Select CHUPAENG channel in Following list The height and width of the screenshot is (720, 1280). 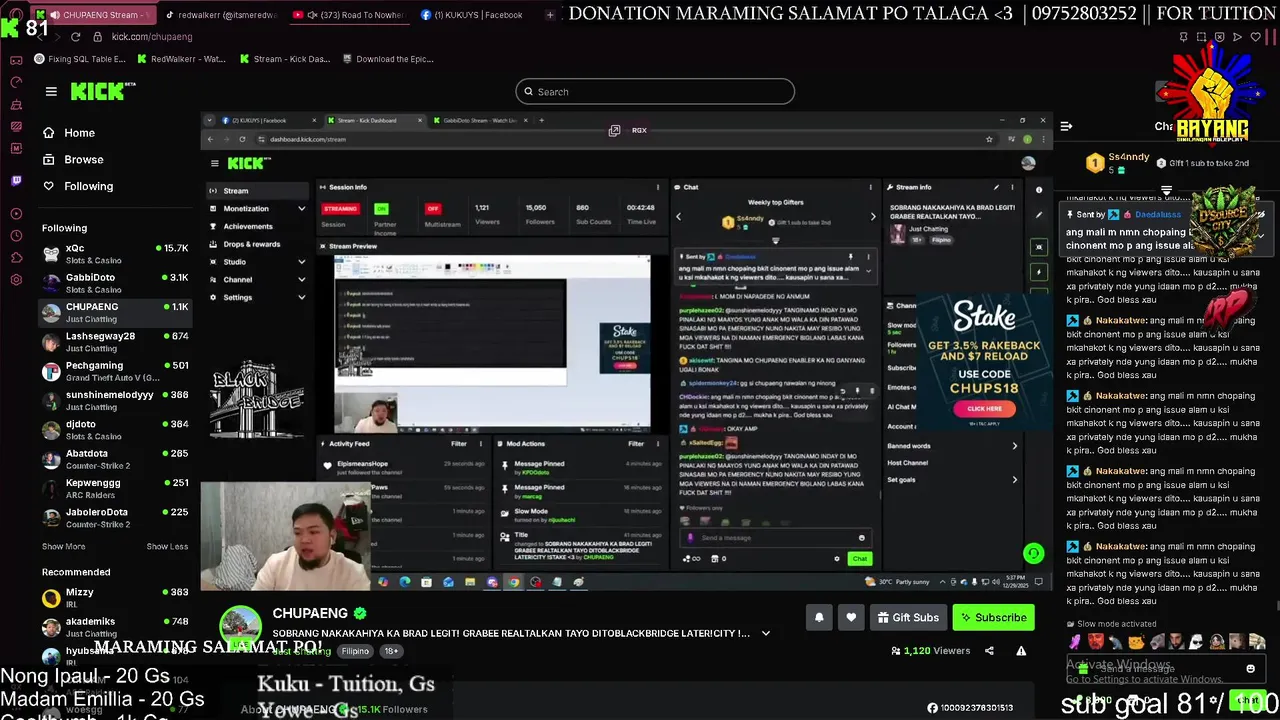(x=114, y=312)
